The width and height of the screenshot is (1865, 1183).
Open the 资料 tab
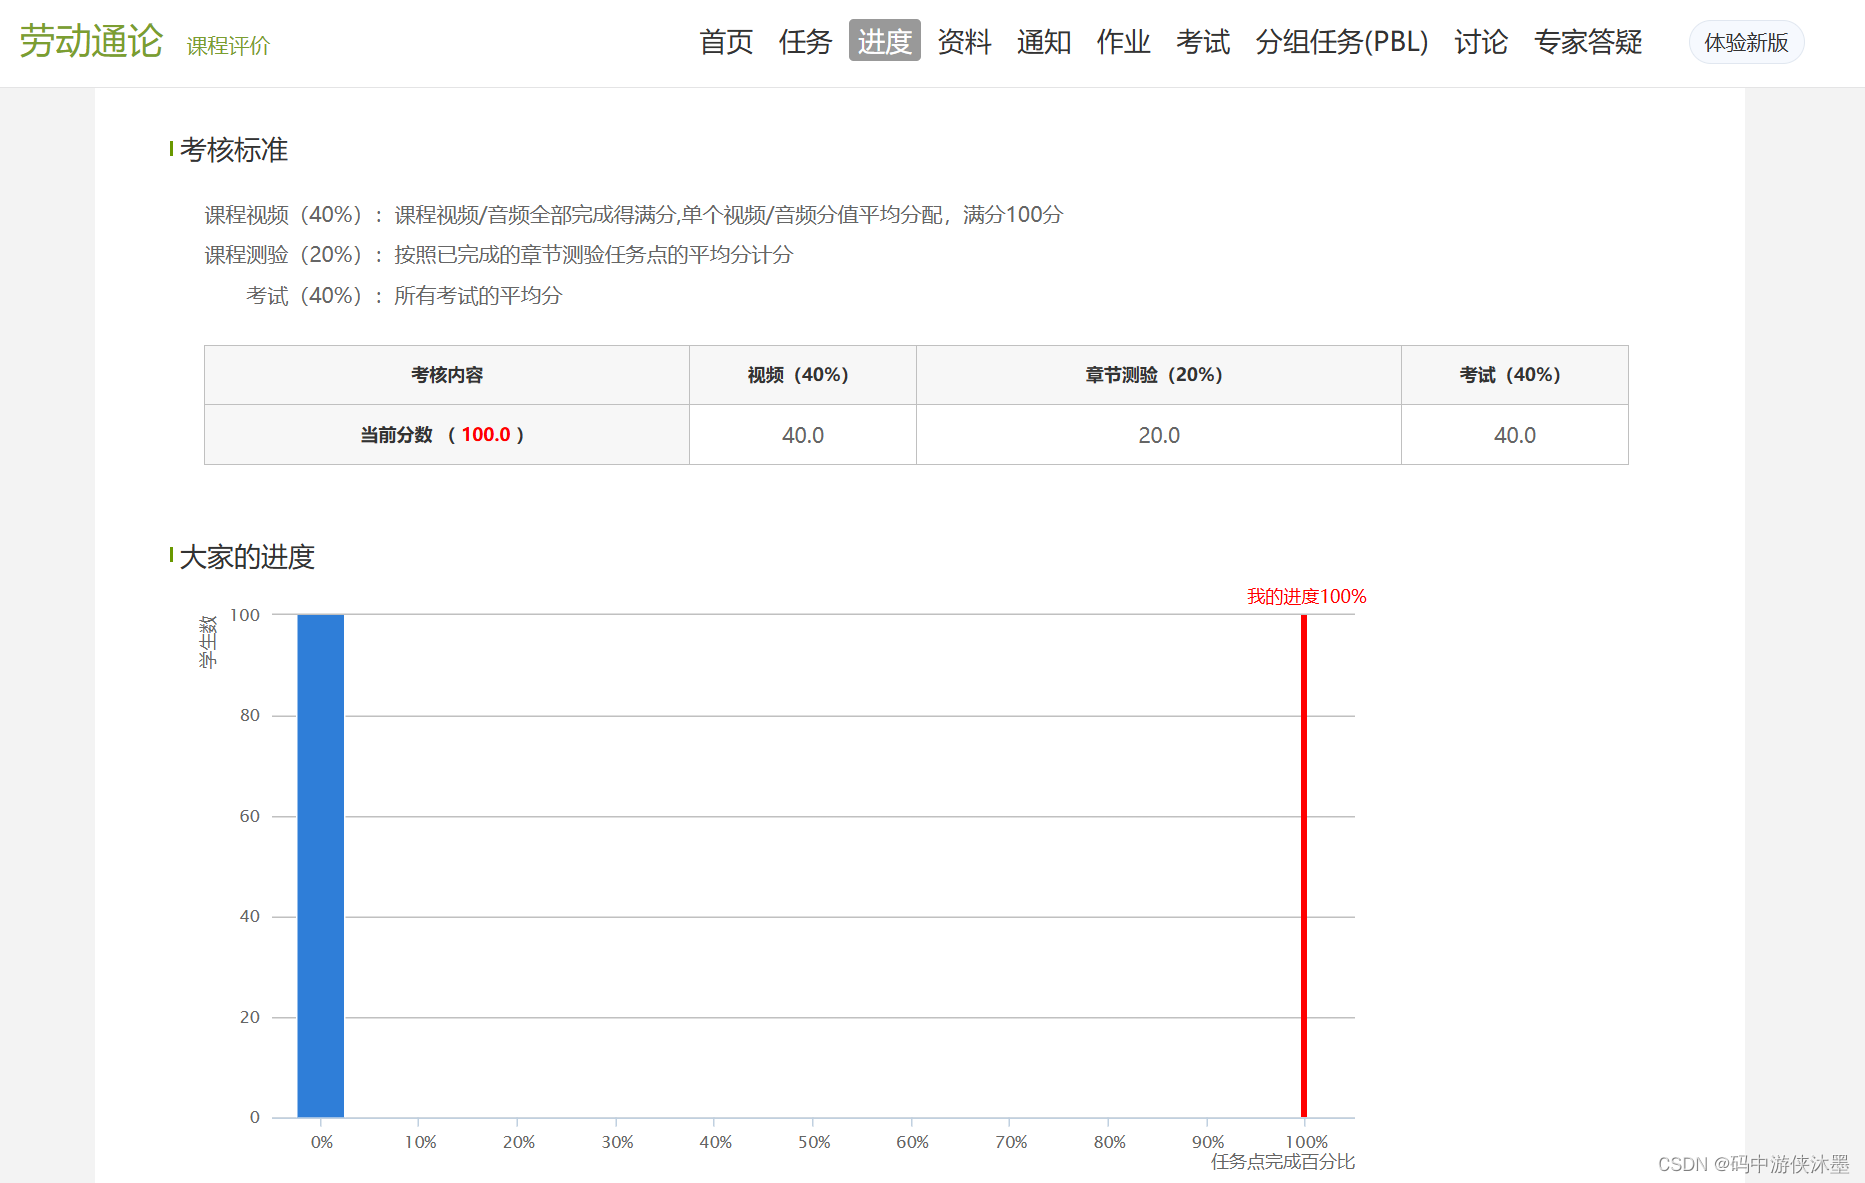coord(964,42)
